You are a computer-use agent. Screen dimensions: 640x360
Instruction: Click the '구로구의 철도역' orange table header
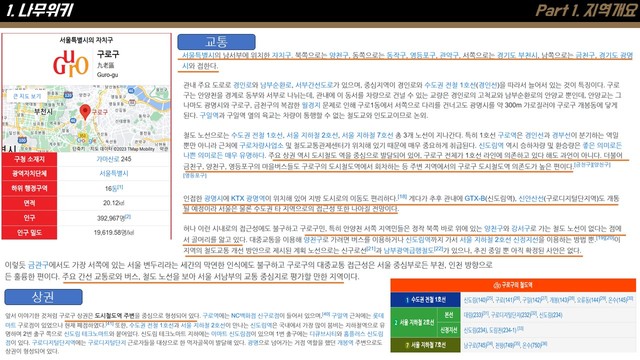click(x=513, y=285)
